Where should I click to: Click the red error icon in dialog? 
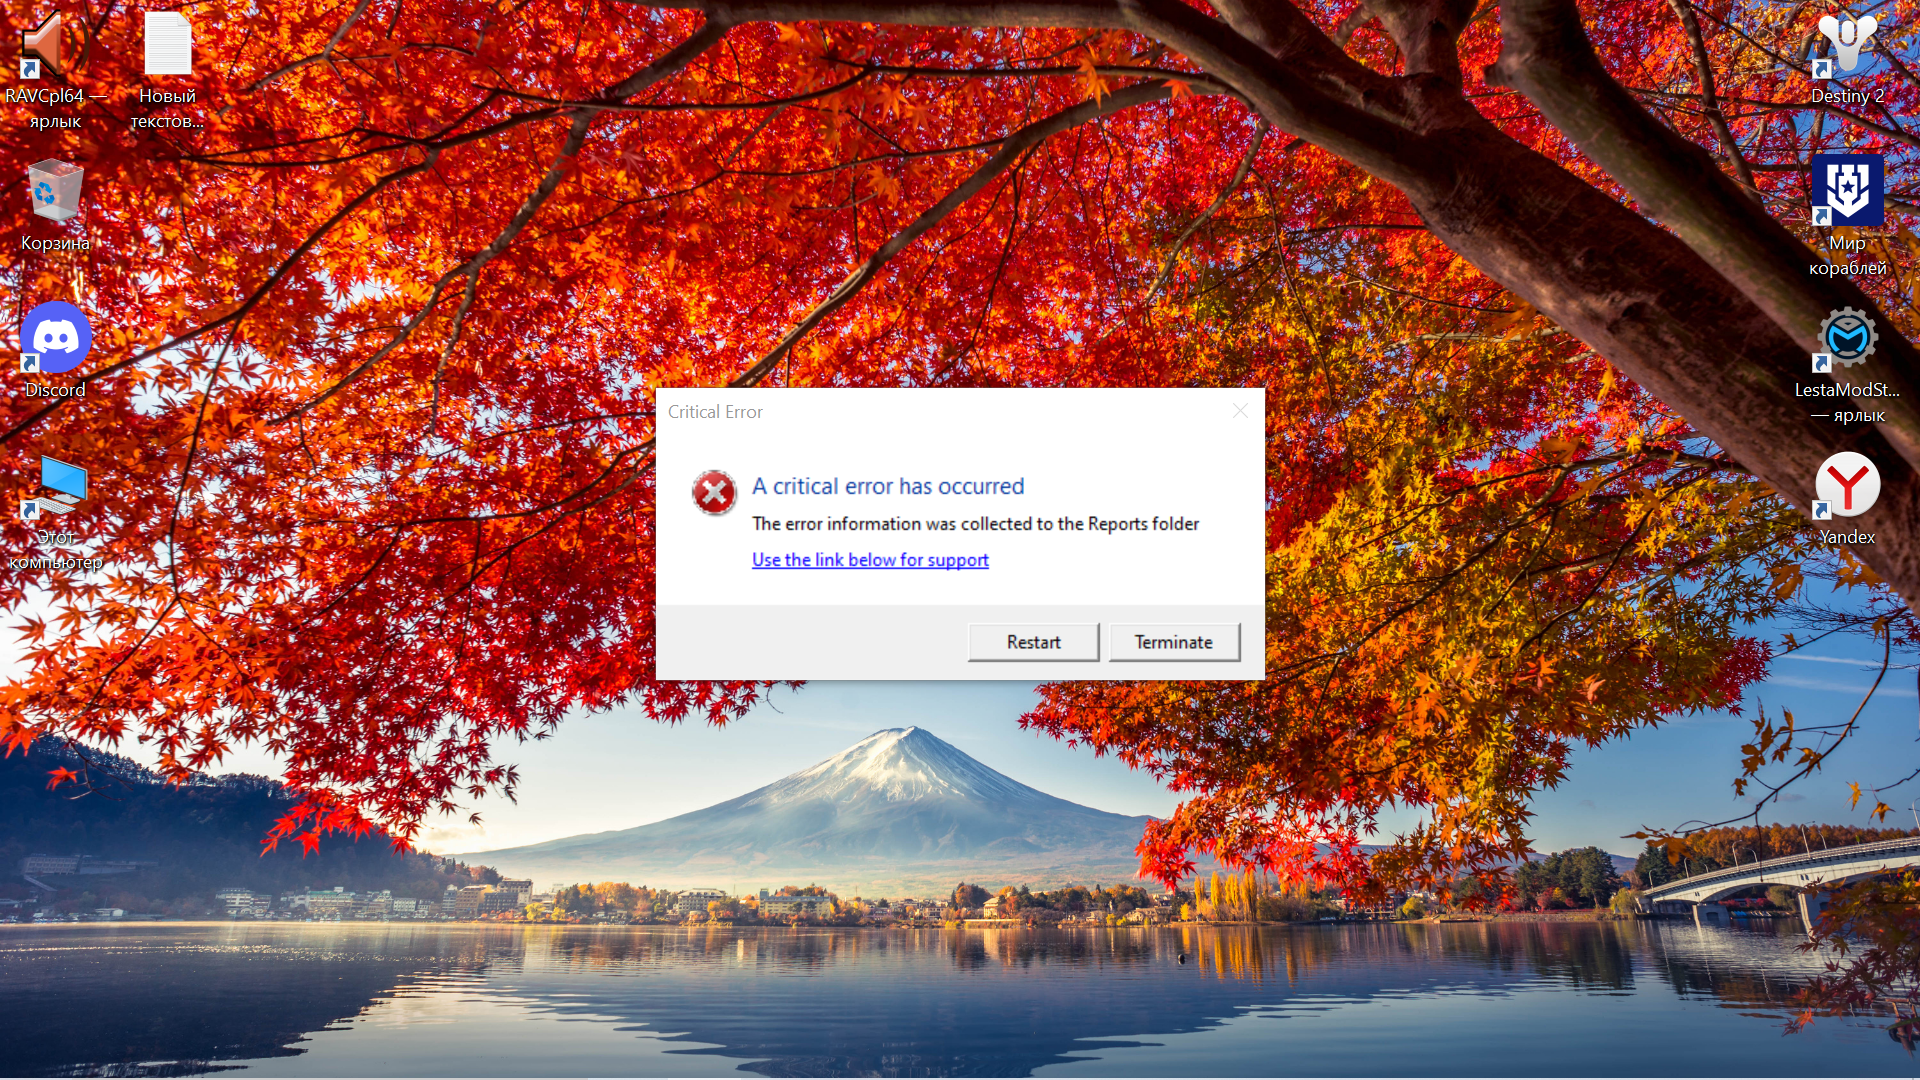[x=714, y=493]
